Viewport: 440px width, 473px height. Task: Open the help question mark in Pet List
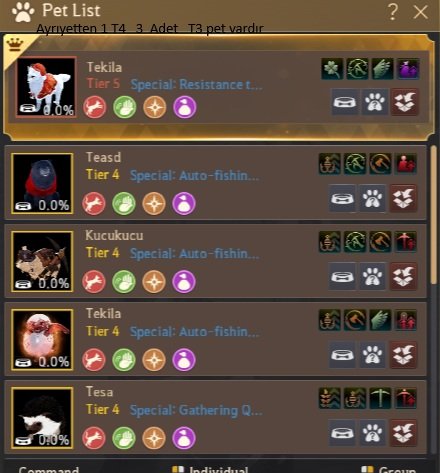[x=393, y=12]
